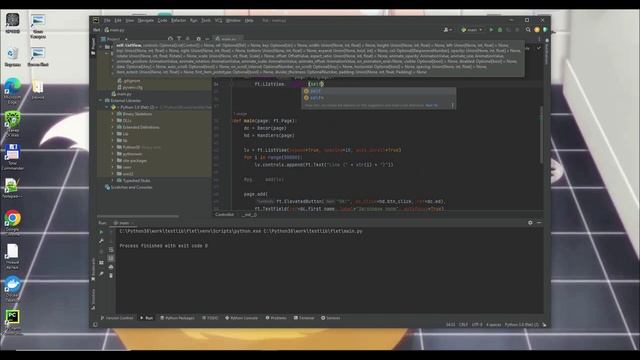The image size is (640, 360).
Task: Expand the Typeshed Stubs folder
Action: (113, 180)
